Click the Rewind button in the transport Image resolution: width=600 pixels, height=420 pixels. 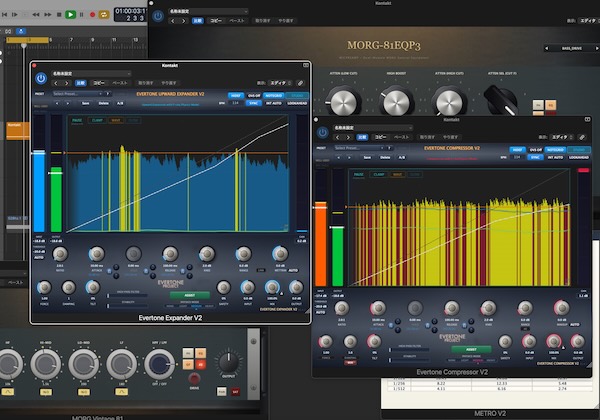point(36,15)
